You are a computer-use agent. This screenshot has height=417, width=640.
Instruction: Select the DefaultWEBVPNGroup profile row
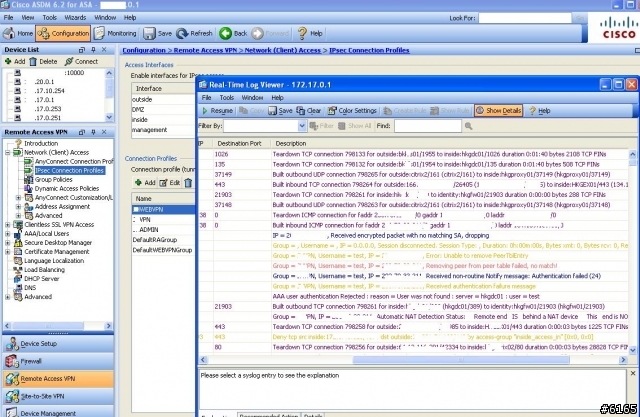(x=163, y=250)
